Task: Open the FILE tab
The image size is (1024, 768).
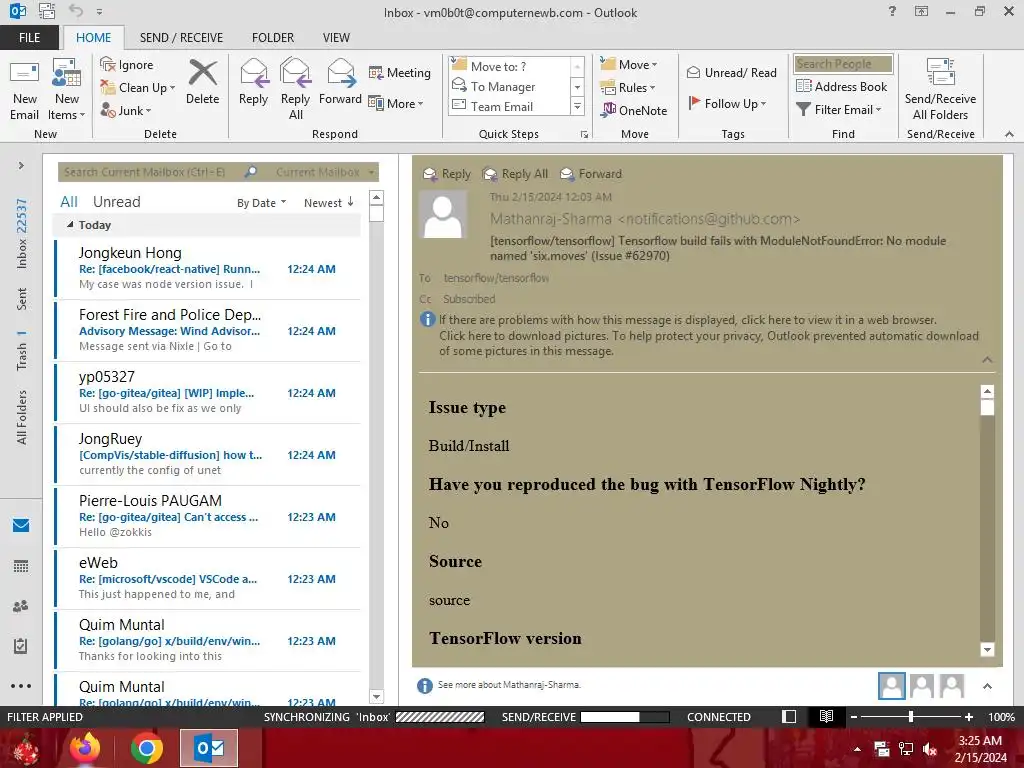Action: coord(29,37)
